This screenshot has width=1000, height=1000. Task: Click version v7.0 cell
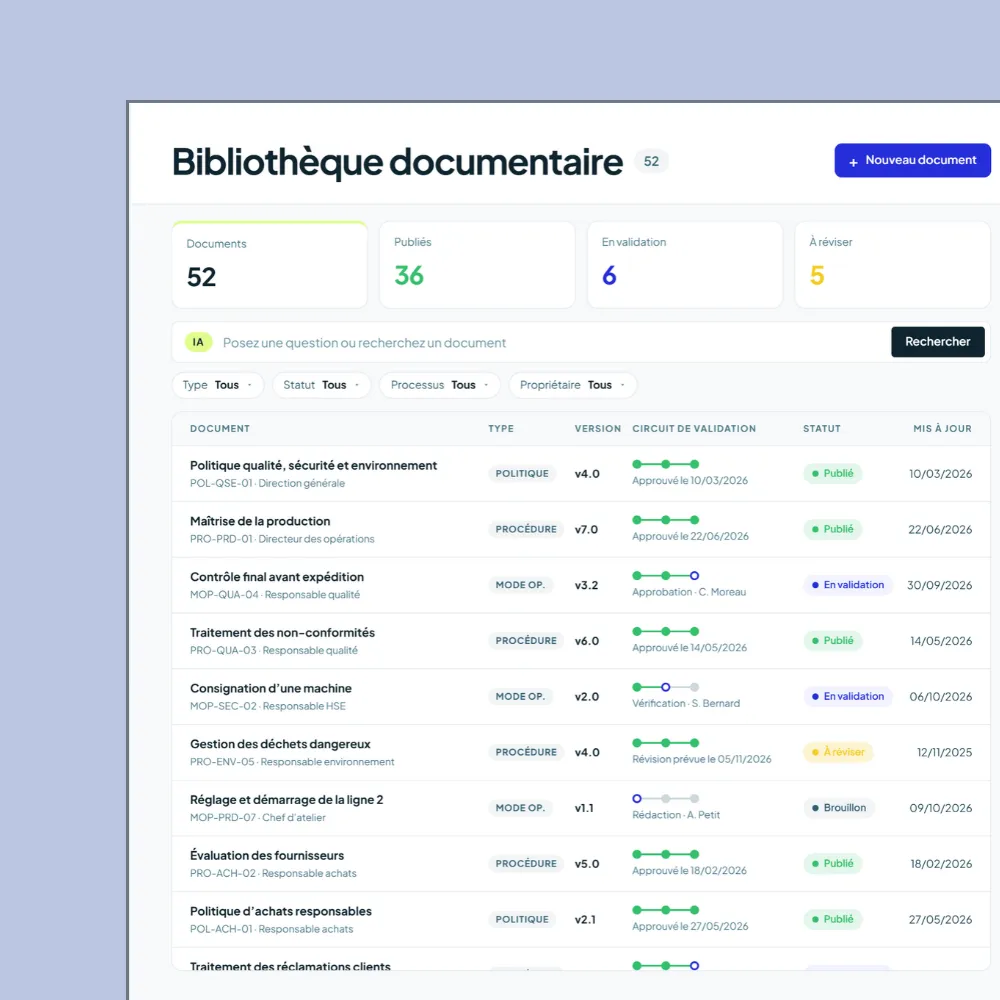[x=586, y=529]
